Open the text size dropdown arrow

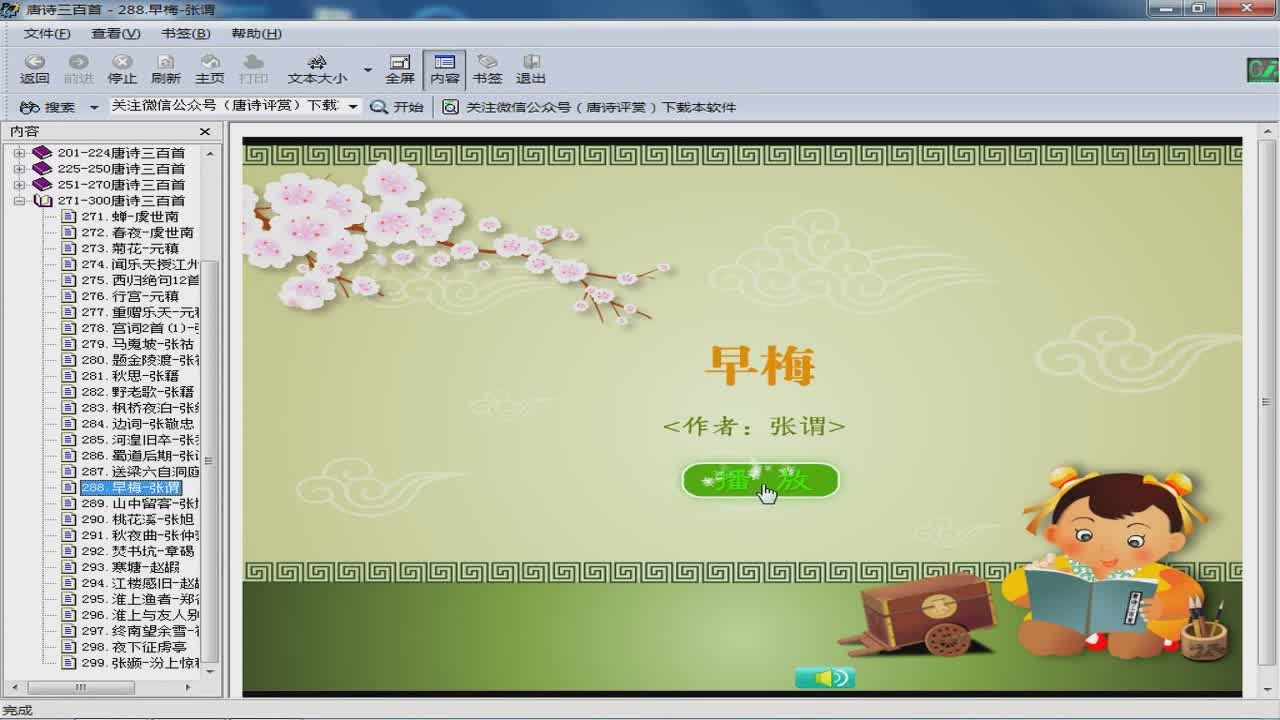click(367, 70)
